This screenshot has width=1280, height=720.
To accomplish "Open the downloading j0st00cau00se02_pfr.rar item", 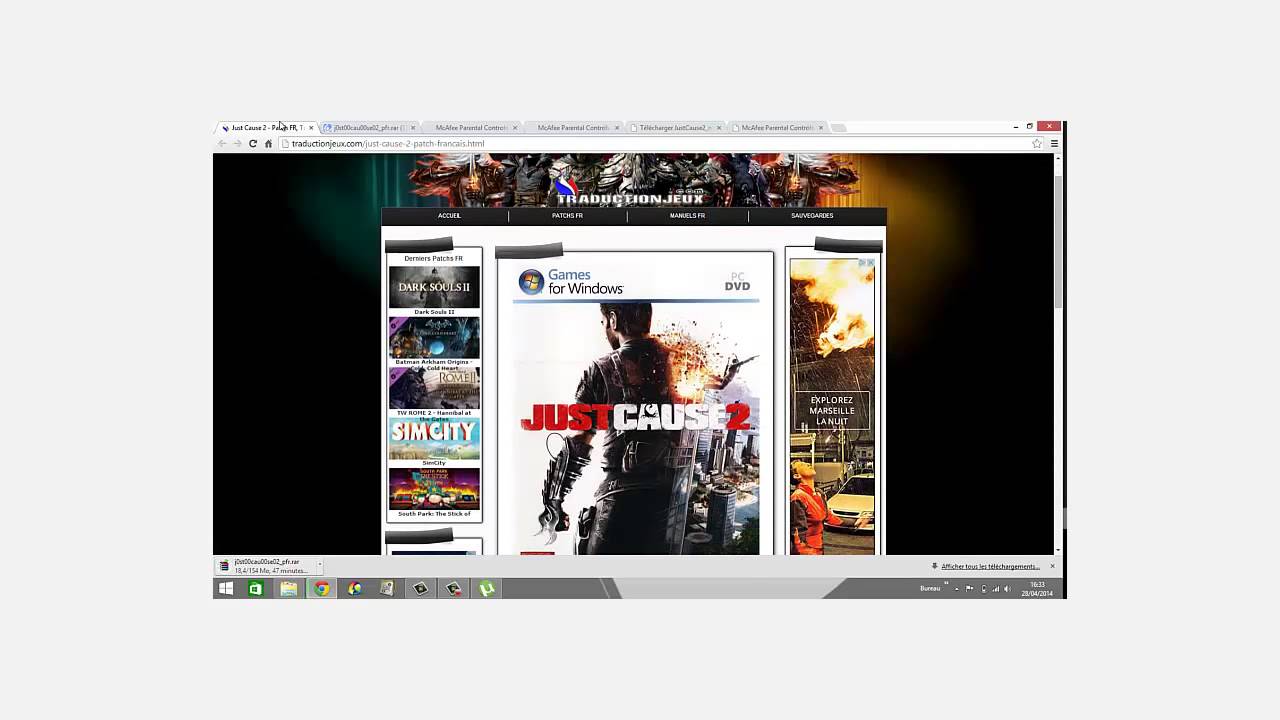I will pos(266,566).
